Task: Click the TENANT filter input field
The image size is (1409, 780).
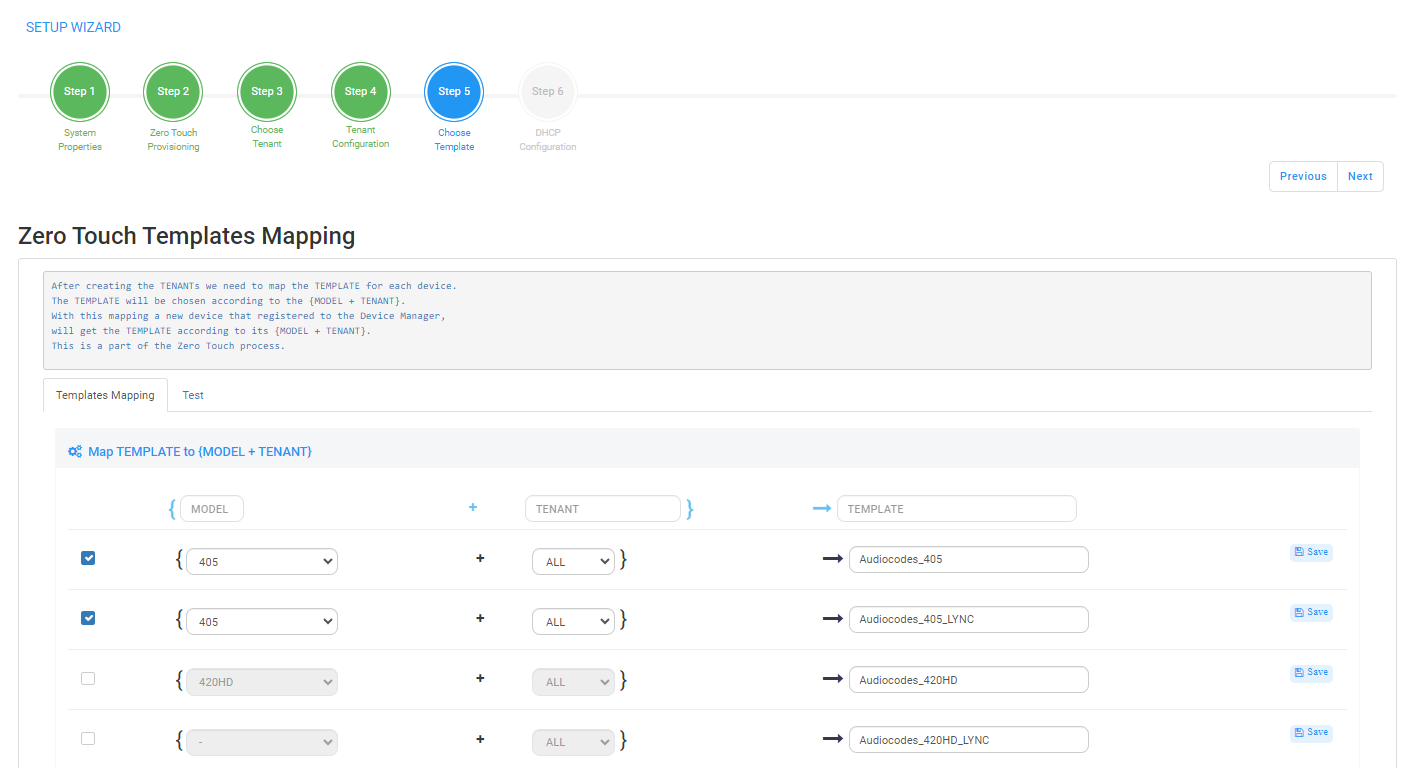Action: (x=603, y=509)
